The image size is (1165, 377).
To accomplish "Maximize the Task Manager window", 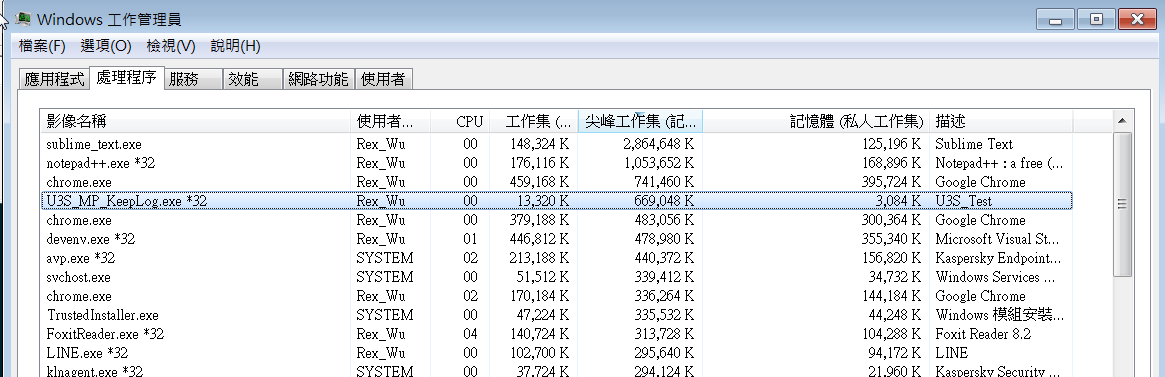I will 1097,20.
